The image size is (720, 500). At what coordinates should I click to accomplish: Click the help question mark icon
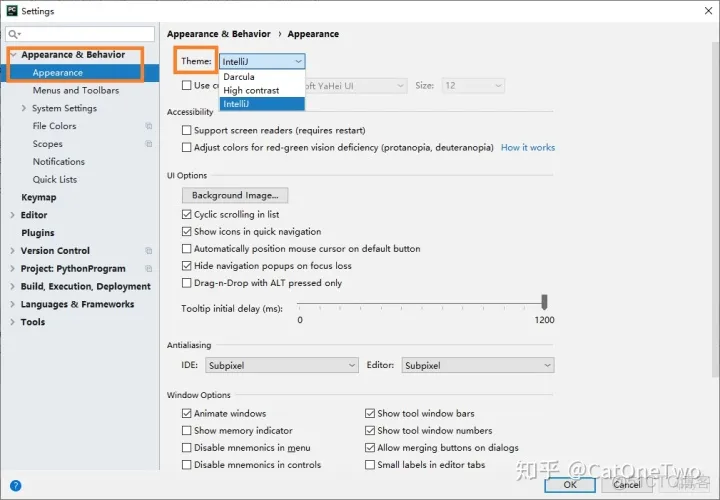pos(15,485)
